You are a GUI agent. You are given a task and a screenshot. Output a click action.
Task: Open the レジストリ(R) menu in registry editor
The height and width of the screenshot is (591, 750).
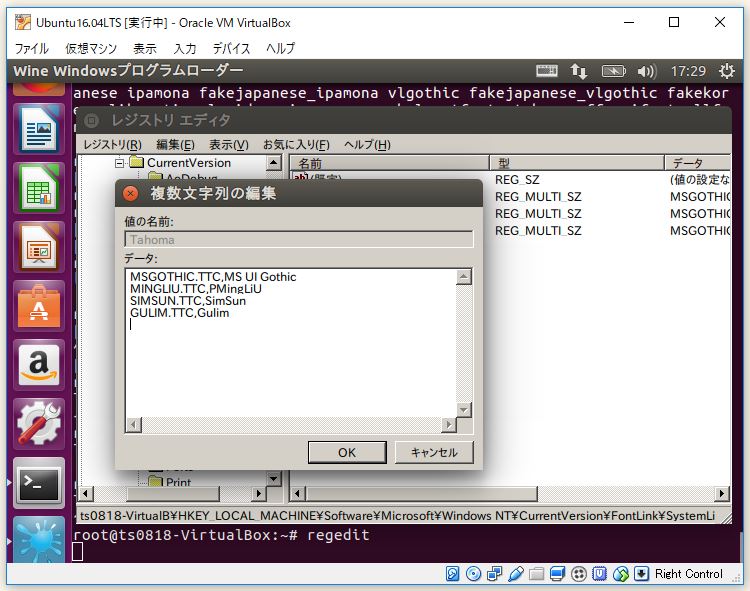112,144
